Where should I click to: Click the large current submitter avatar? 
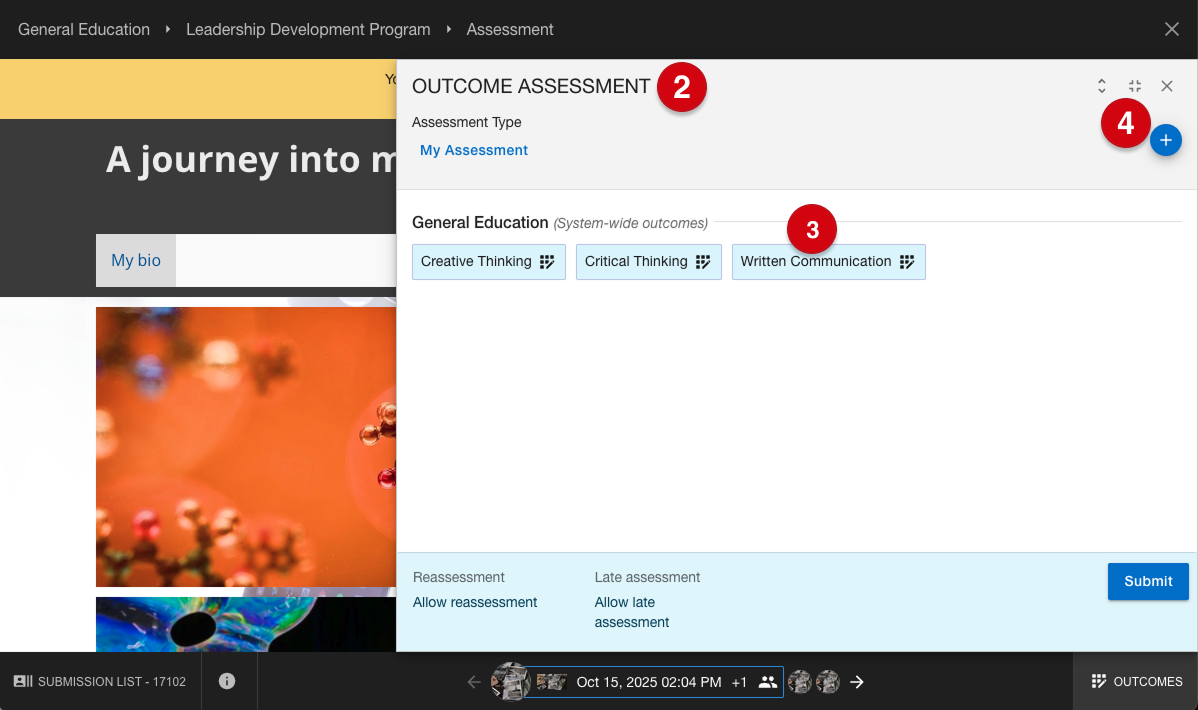click(x=510, y=681)
